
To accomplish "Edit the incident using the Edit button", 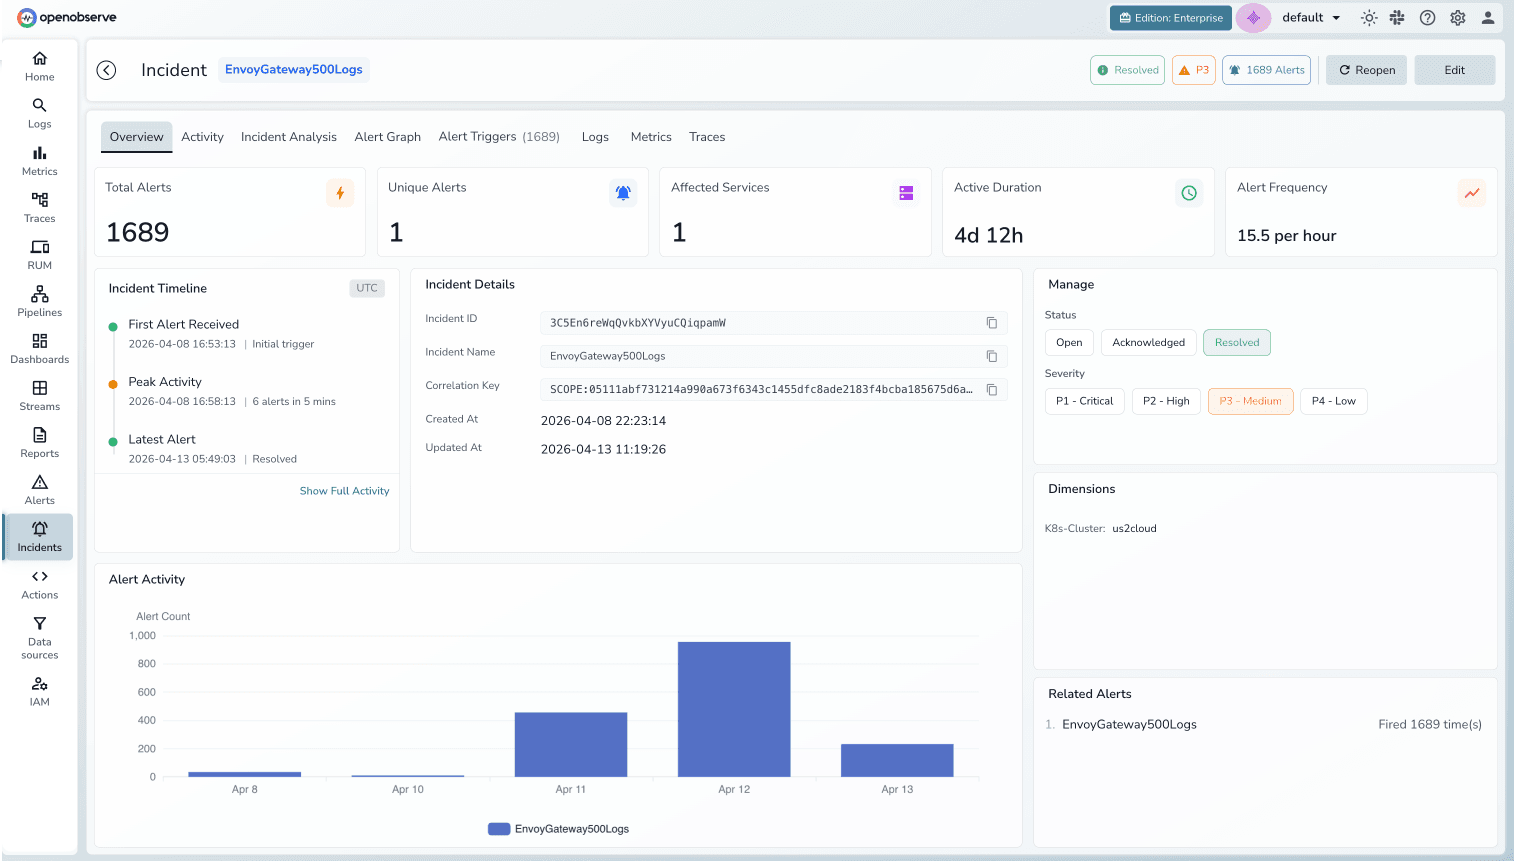I will click(x=1454, y=69).
